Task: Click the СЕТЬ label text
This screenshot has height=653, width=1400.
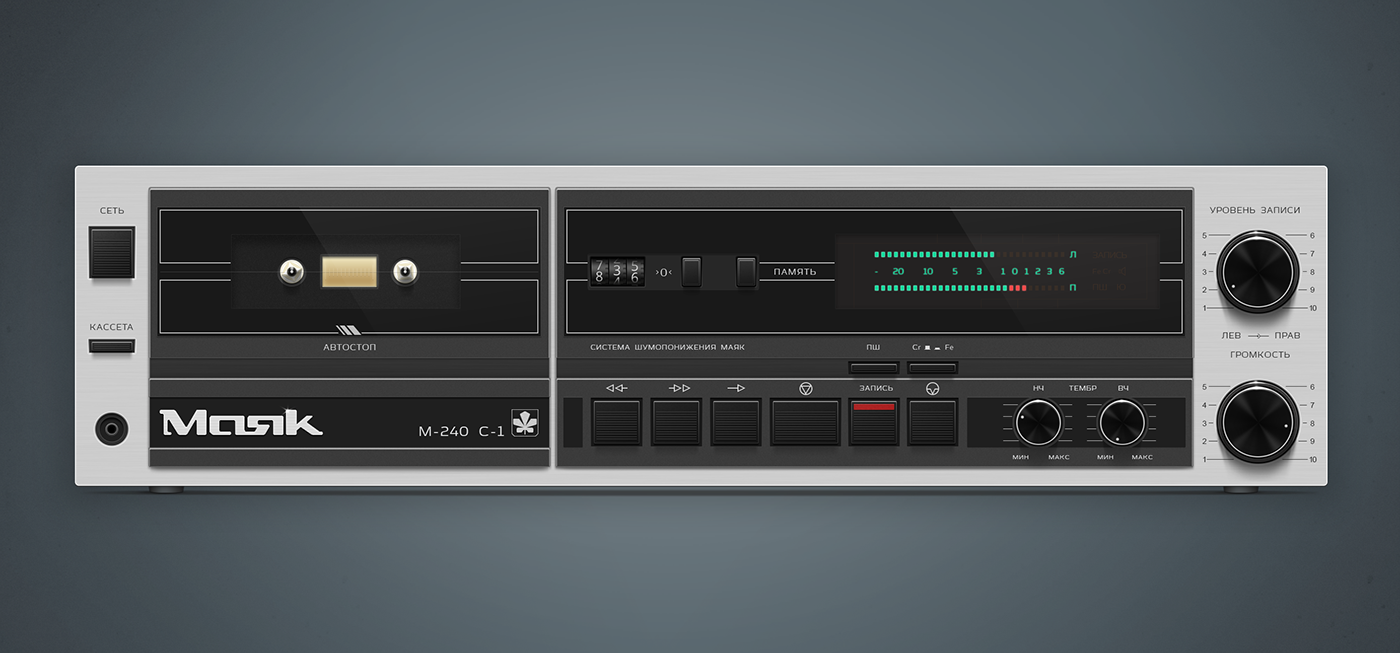Action: point(112,211)
